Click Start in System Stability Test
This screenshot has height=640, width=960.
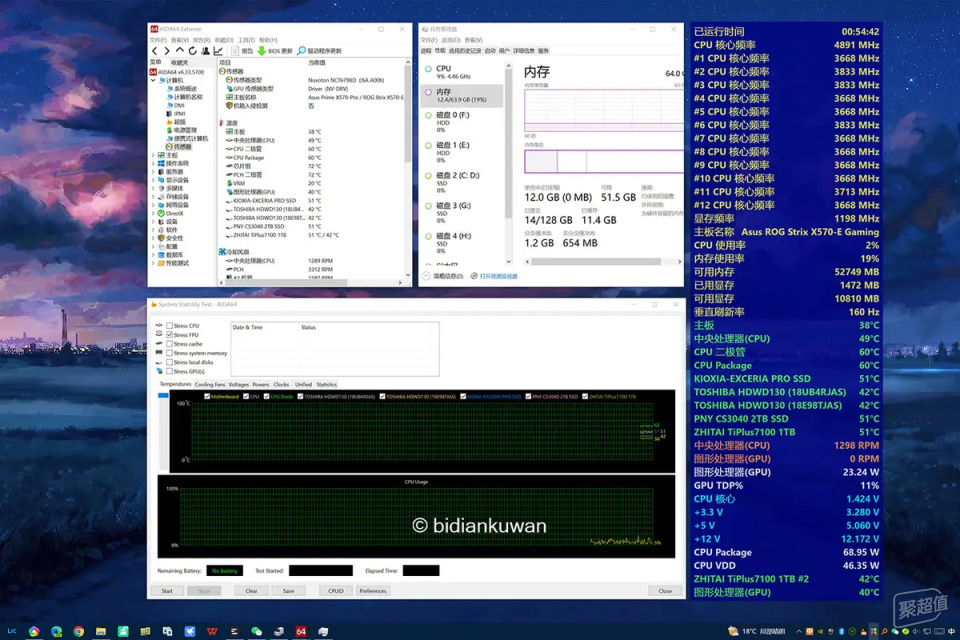pyautogui.click(x=167, y=591)
